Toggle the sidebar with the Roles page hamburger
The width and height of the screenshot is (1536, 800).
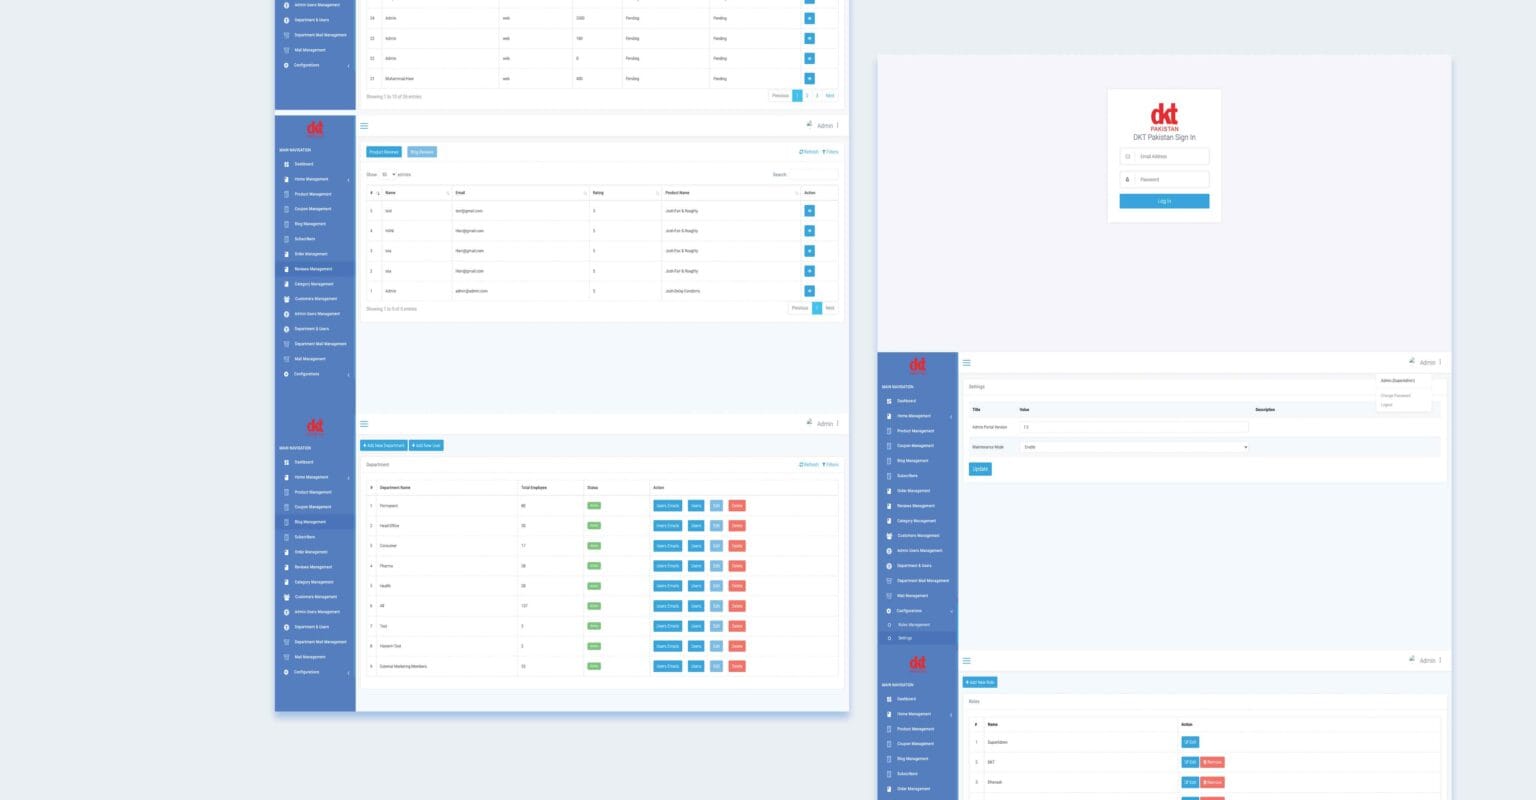pos(967,660)
